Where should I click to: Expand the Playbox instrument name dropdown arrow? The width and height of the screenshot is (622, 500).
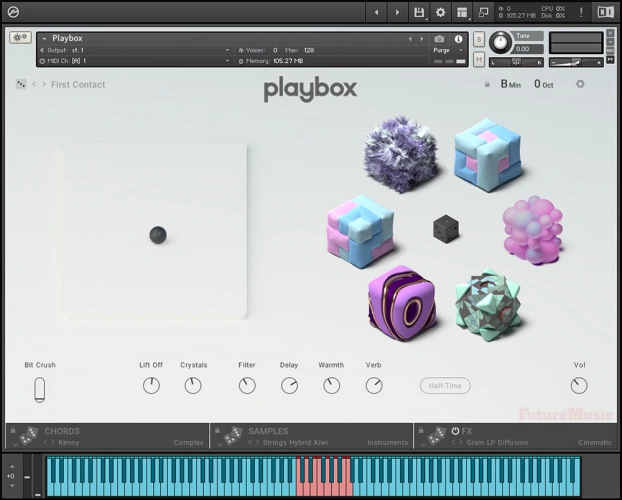44,39
